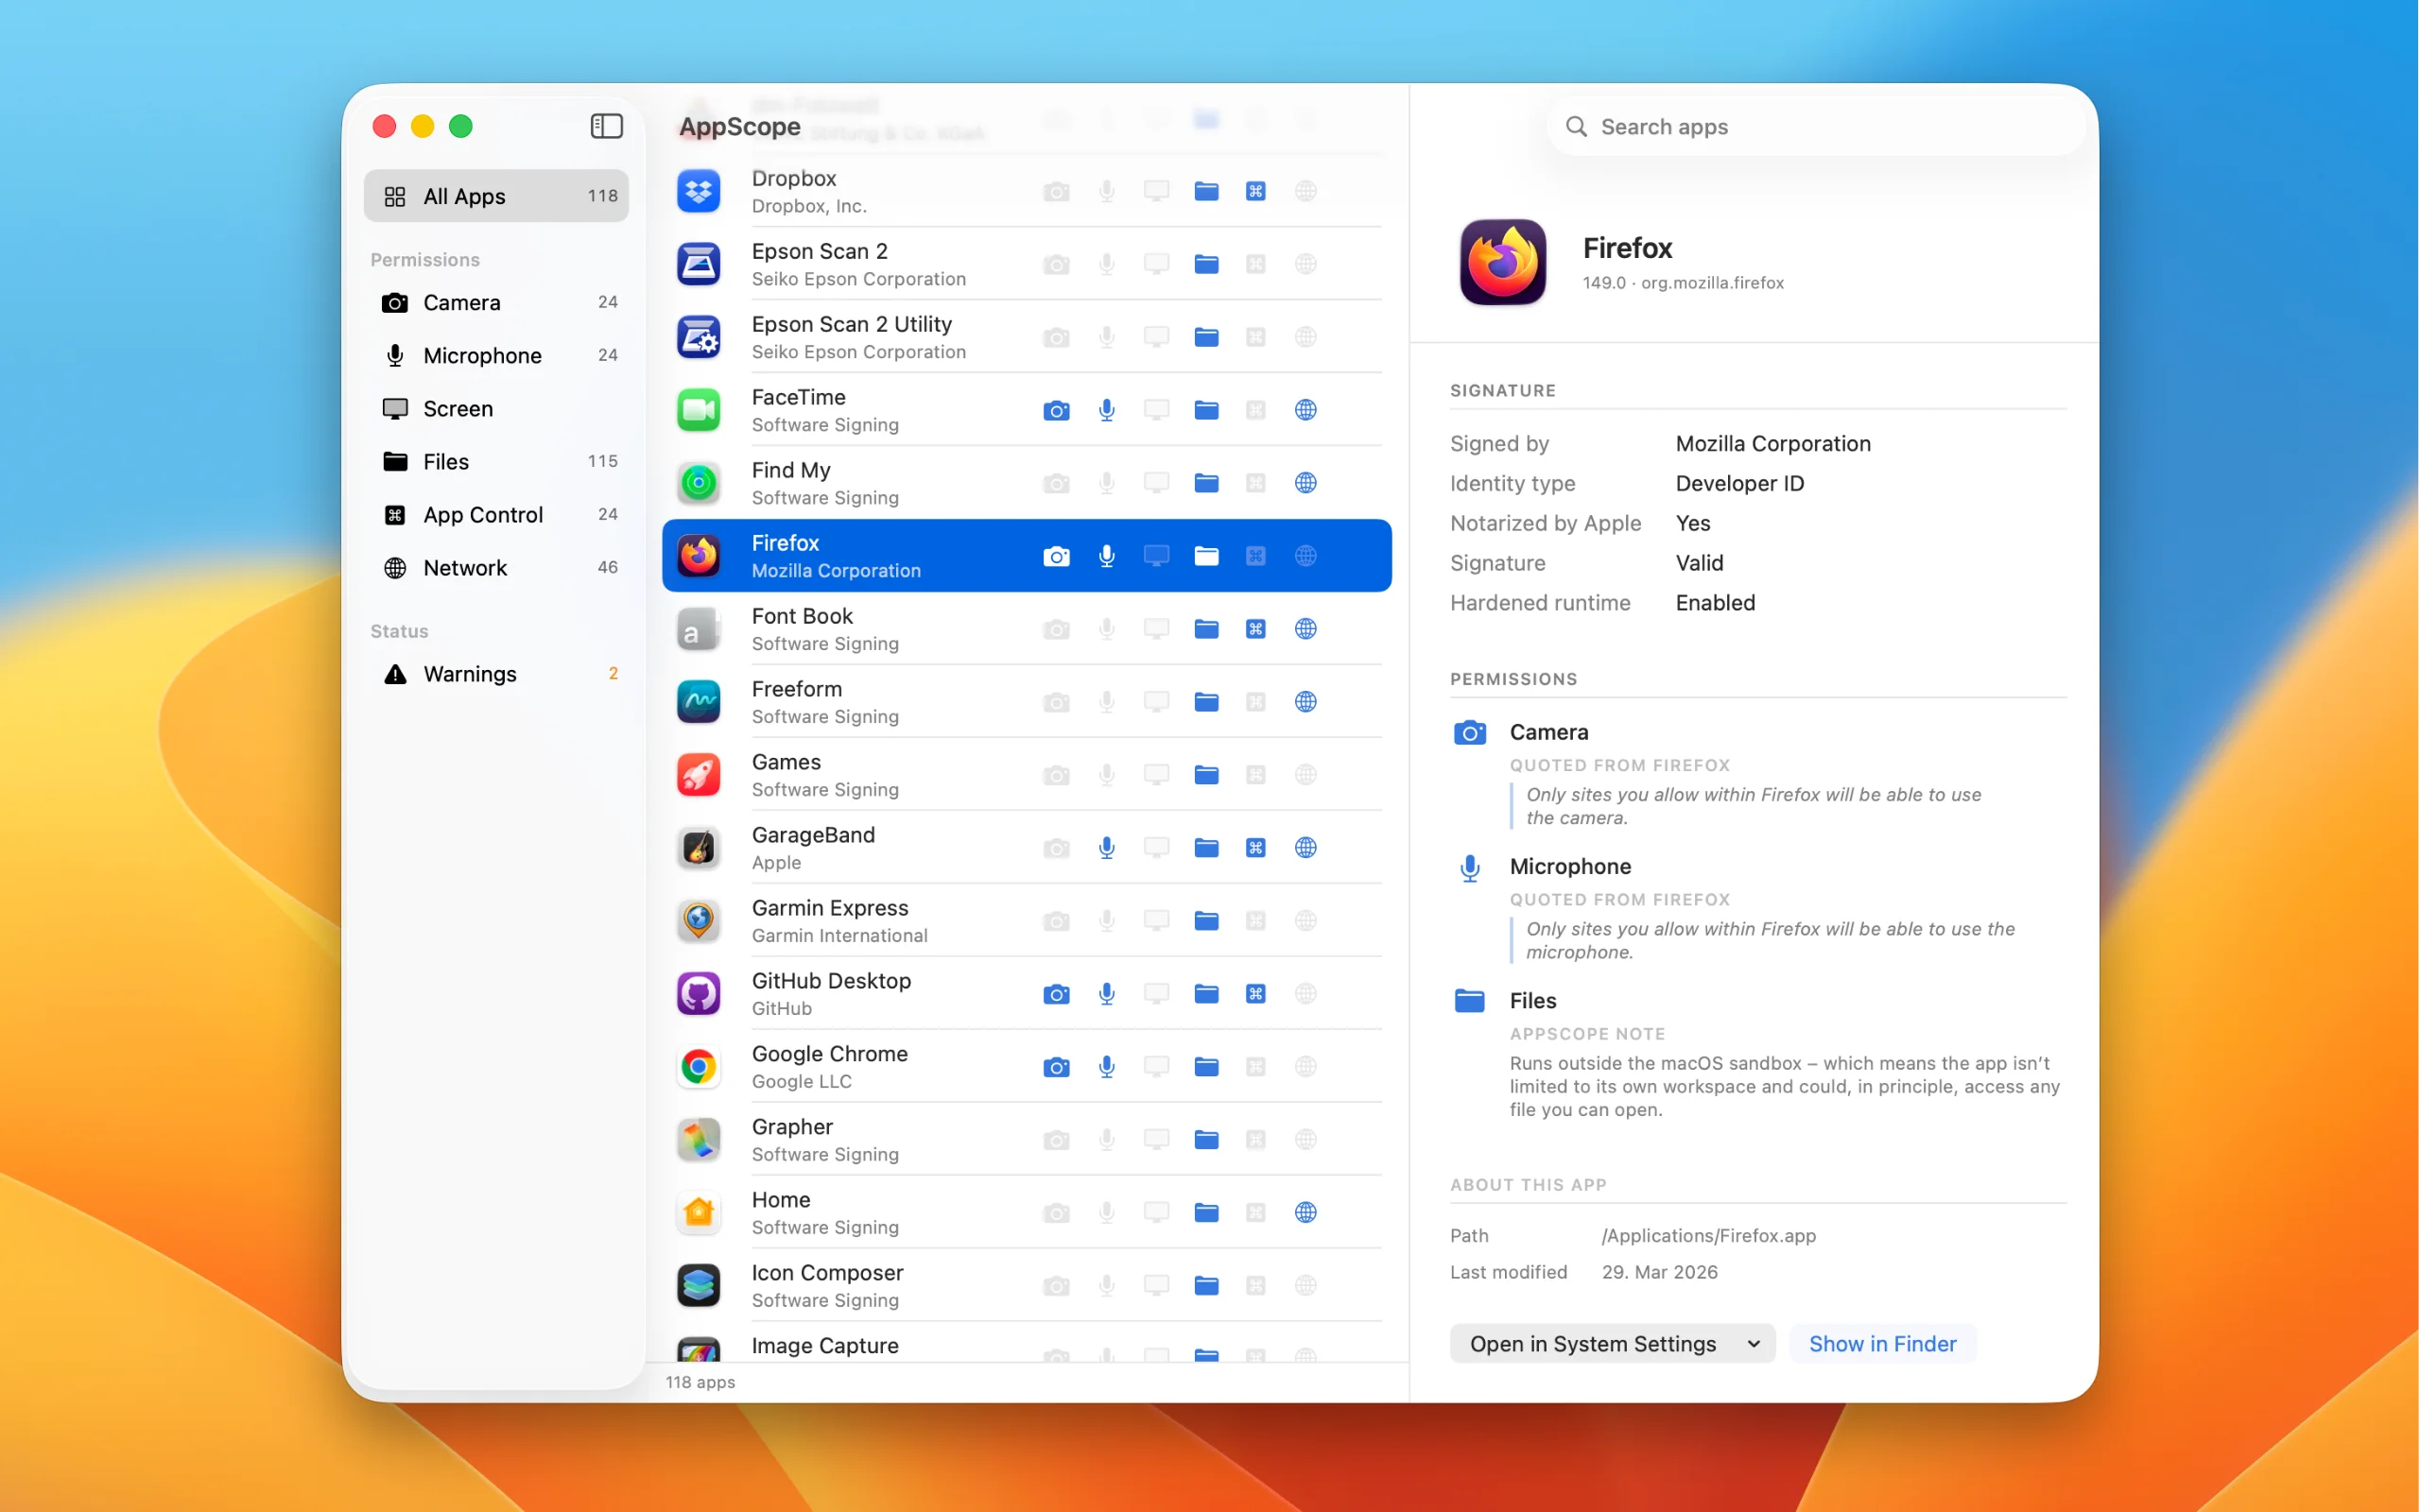Click Show in Finder
This screenshot has height=1512, width=2420.
tap(1882, 1343)
